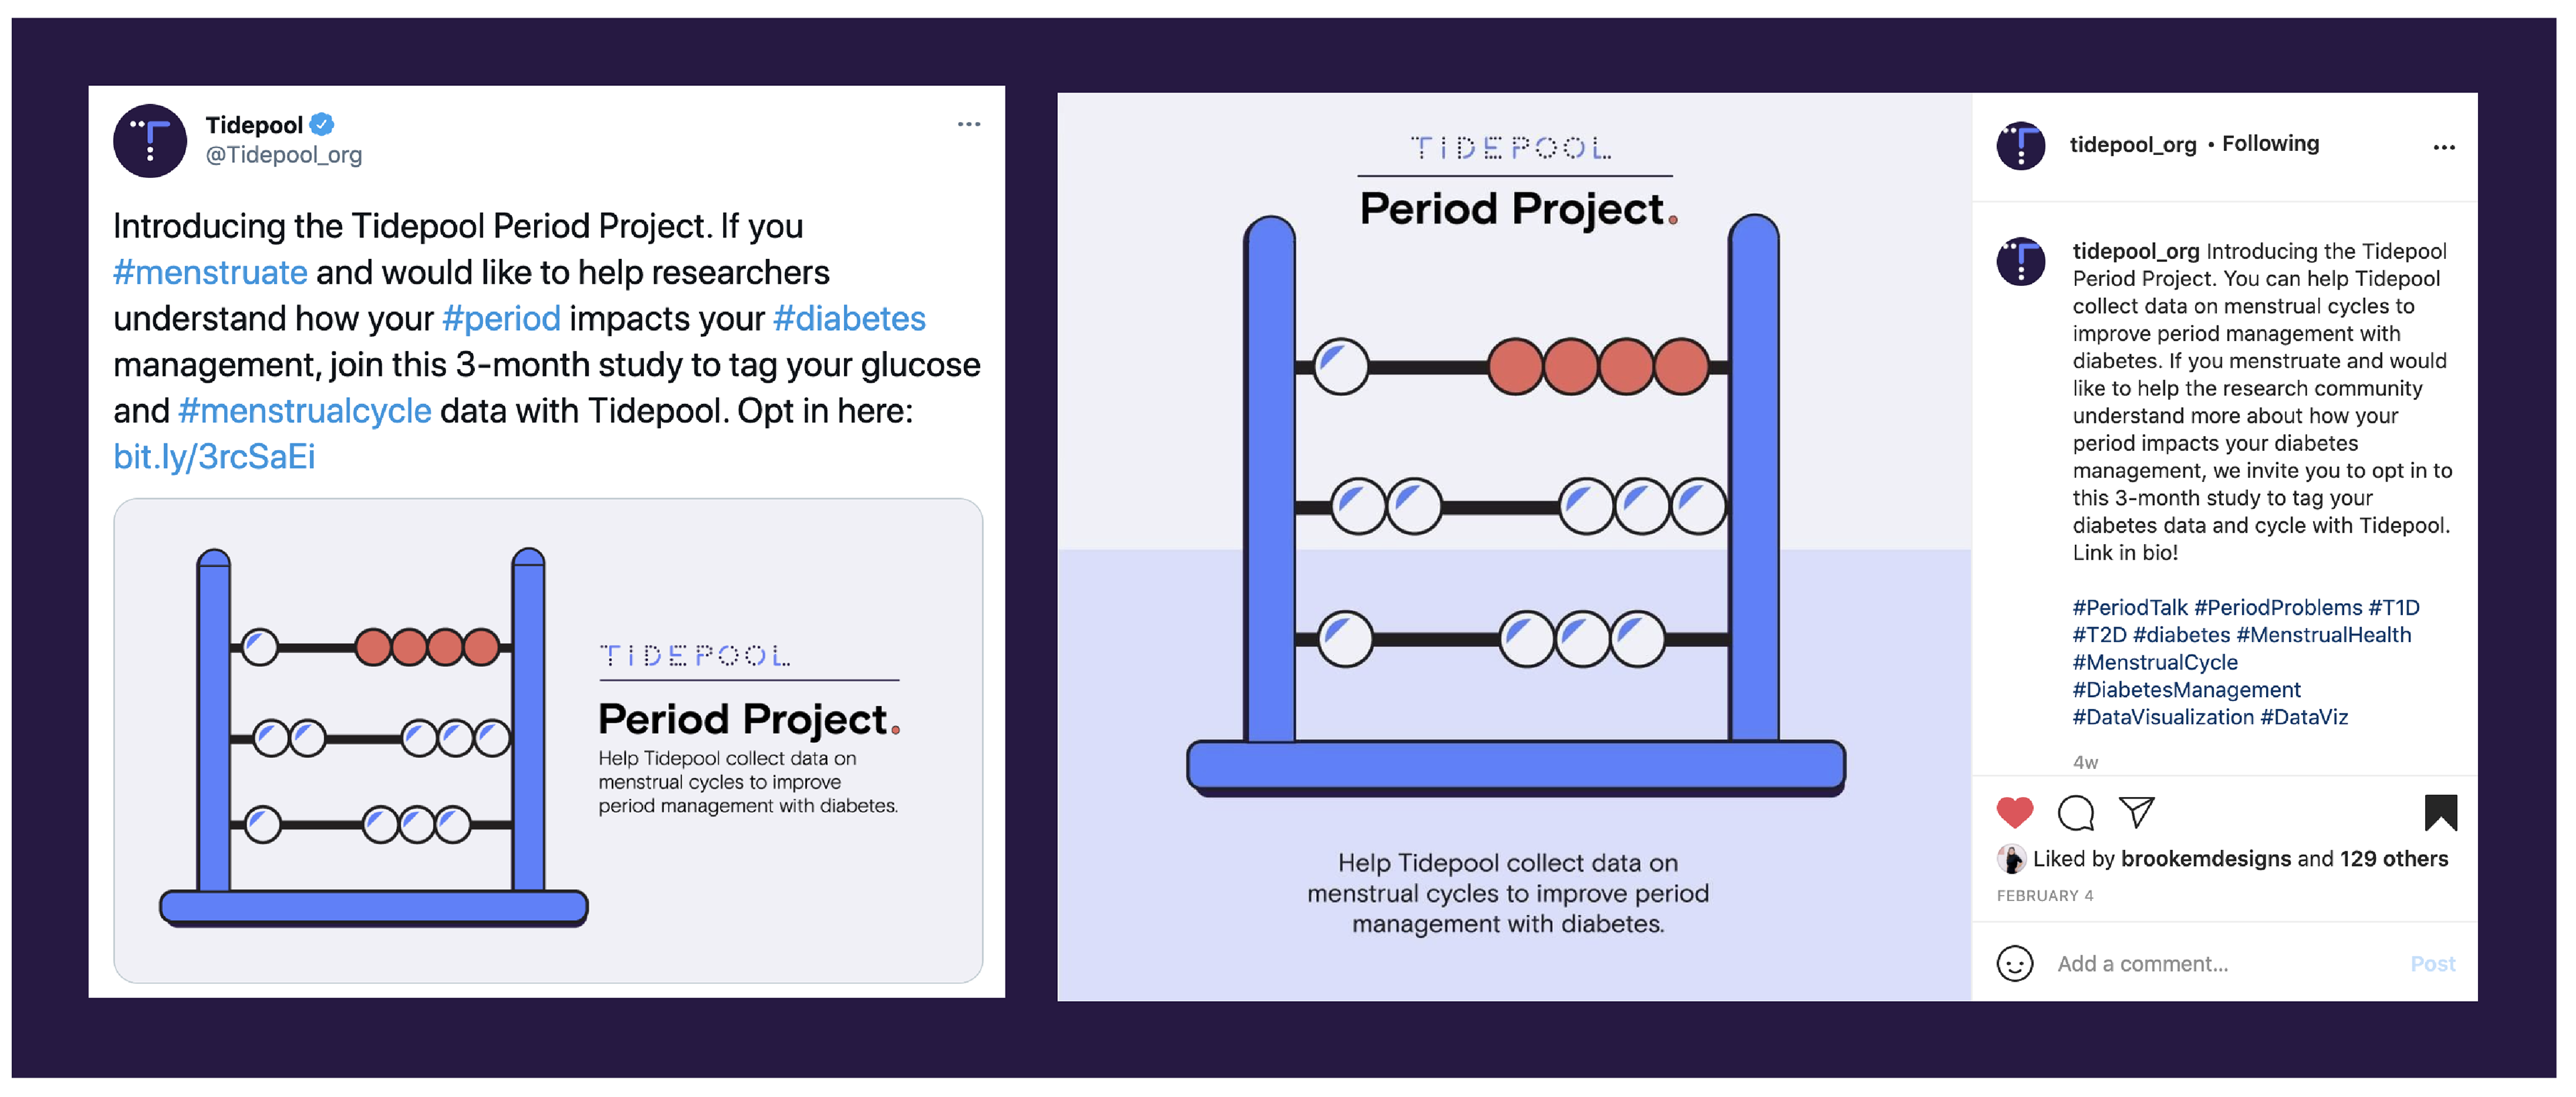This screenshot has height=1097, width=2576.
Task: Click Tidepool verified badge on tweet
Action: pyautogui.click(x=321, y=124)
